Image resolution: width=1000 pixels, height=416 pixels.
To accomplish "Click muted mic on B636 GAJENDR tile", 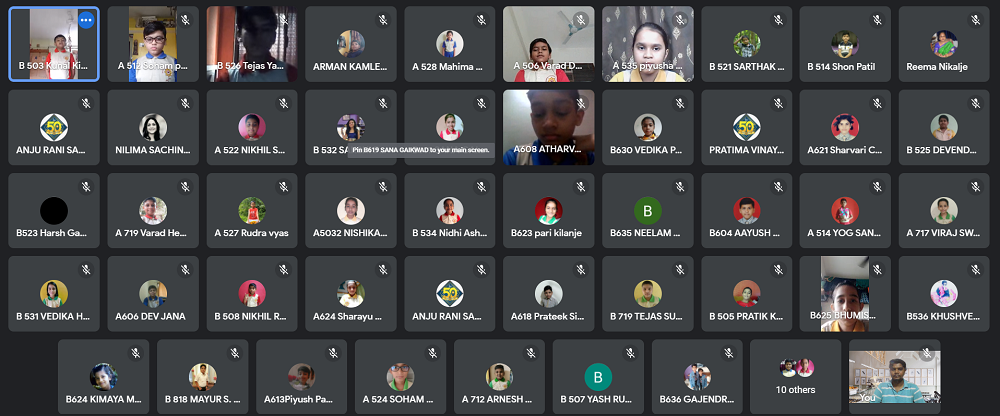I will pyautogui.click(x=728, y=353).
